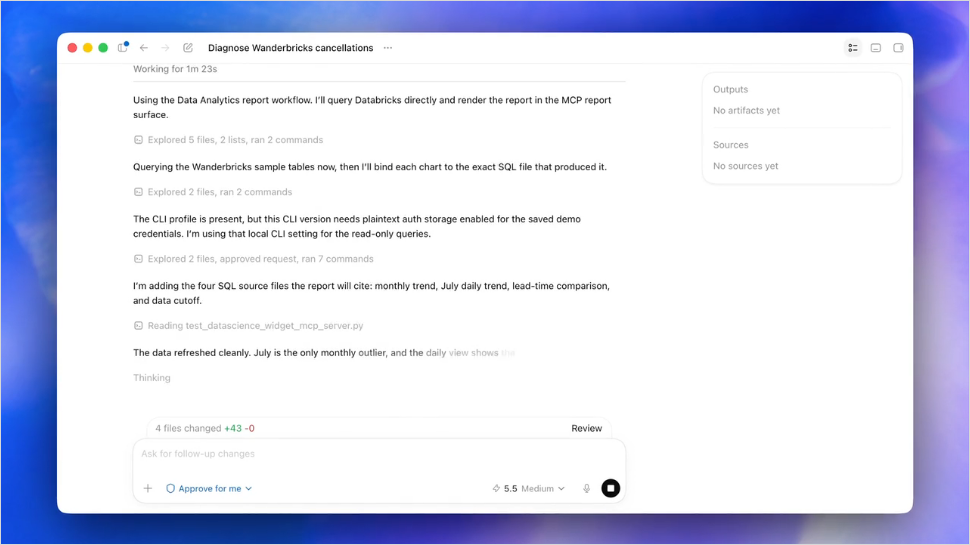Toggle the sidebar panel icon

point(122,48)
